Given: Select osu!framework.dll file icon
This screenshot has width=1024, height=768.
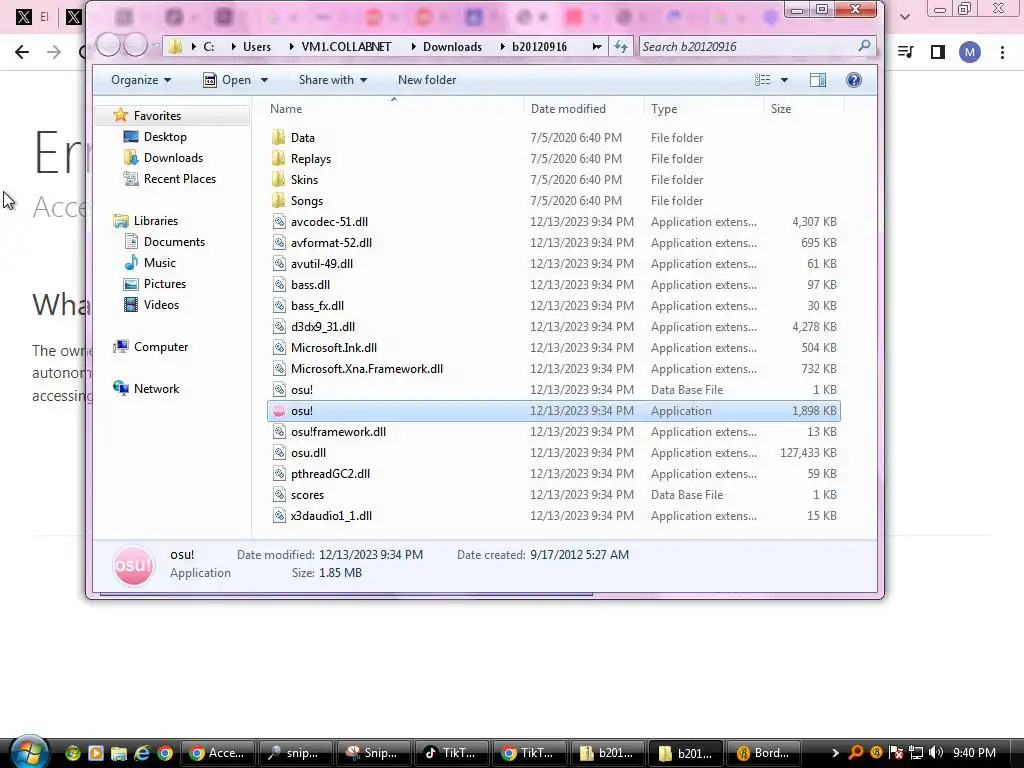Looking at the screenshot, I should [x=279, y=432].
